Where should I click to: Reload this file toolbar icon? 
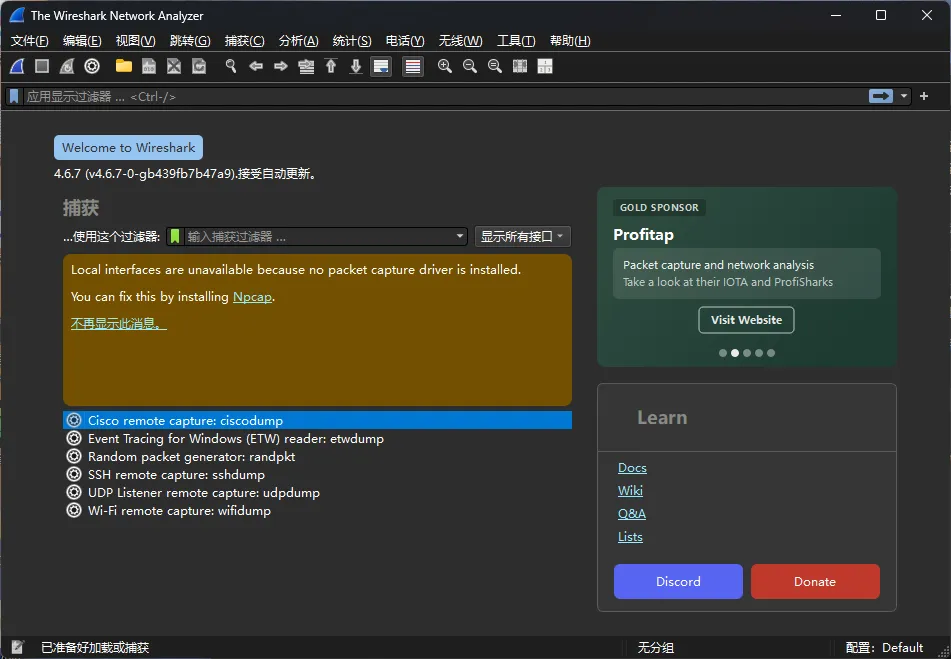199,66
